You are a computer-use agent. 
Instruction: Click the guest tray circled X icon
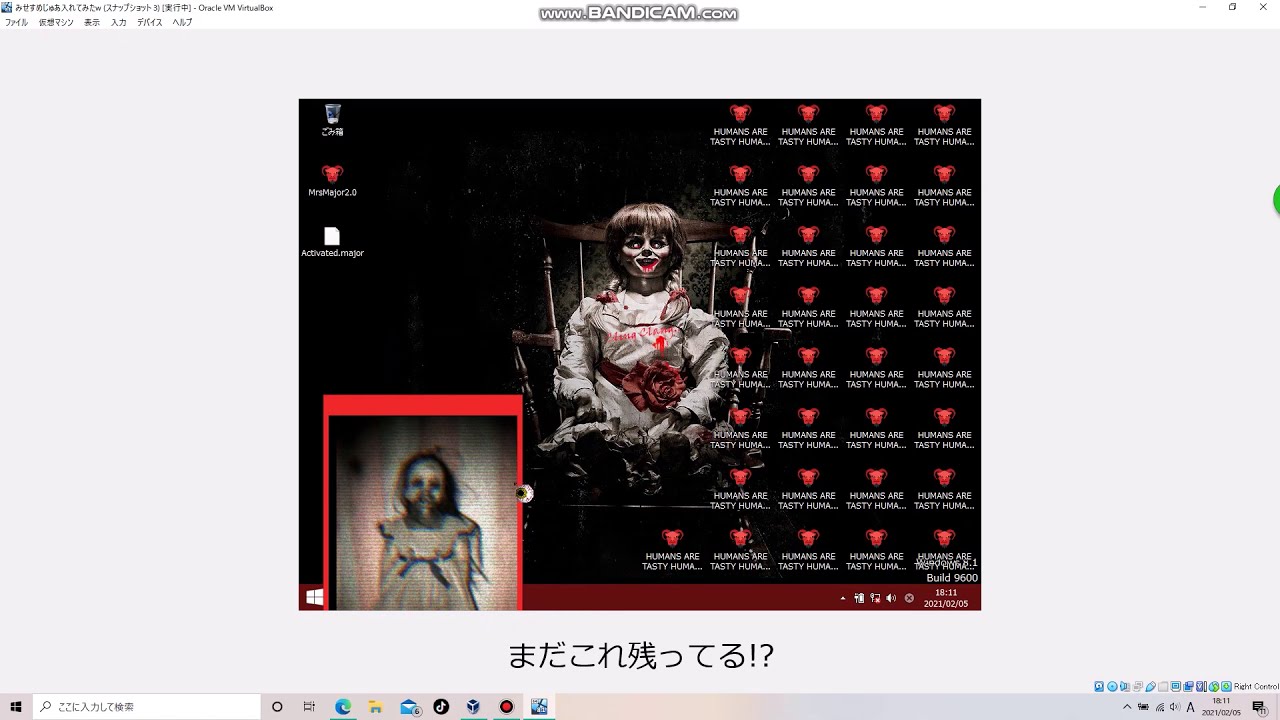(x=909, y=598)
